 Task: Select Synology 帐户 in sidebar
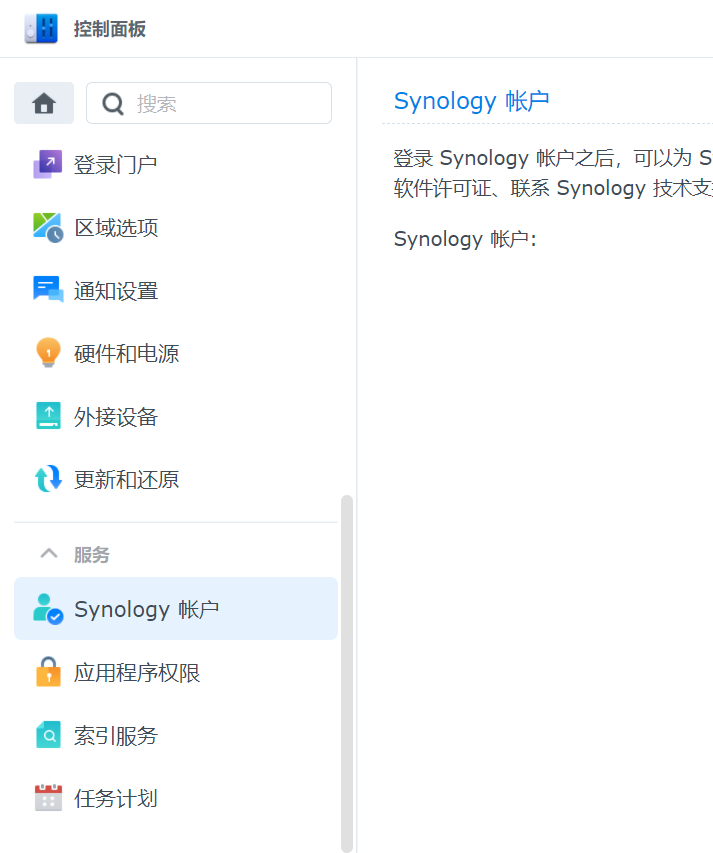[176, 609]
